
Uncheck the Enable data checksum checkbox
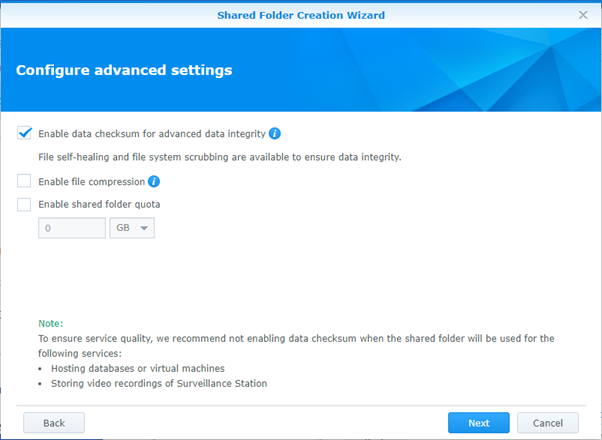tap(24, 133)
